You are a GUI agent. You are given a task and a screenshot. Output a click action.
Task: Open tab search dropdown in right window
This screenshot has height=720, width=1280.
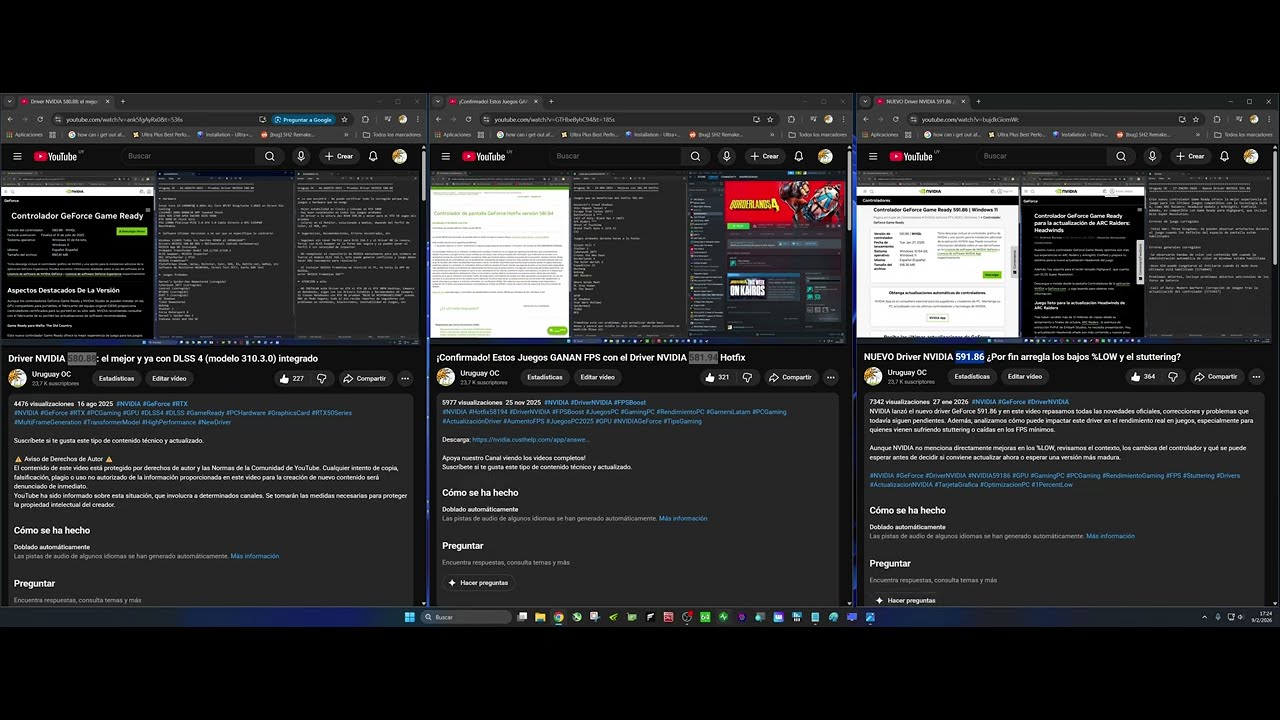coord(863,101)
